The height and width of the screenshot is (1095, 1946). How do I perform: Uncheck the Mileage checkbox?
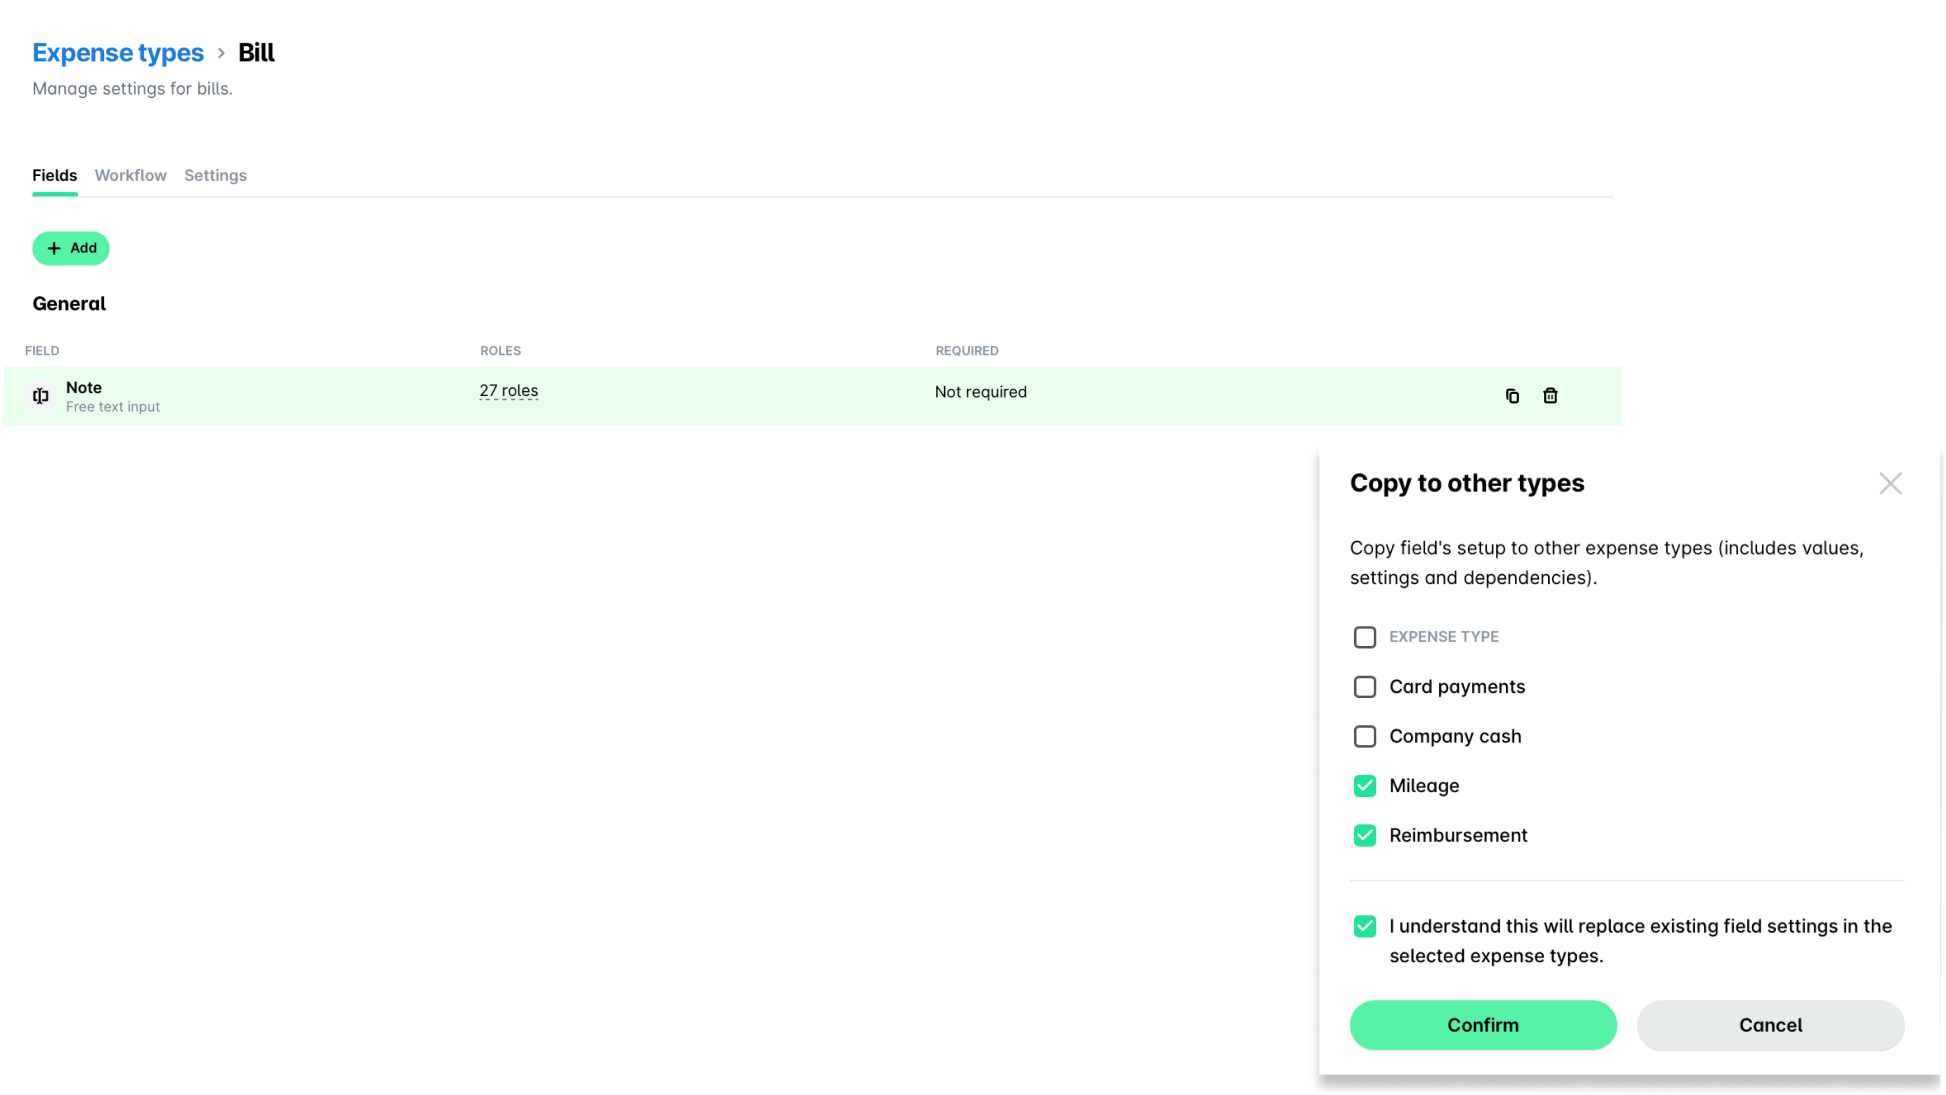coord(1364,786)
